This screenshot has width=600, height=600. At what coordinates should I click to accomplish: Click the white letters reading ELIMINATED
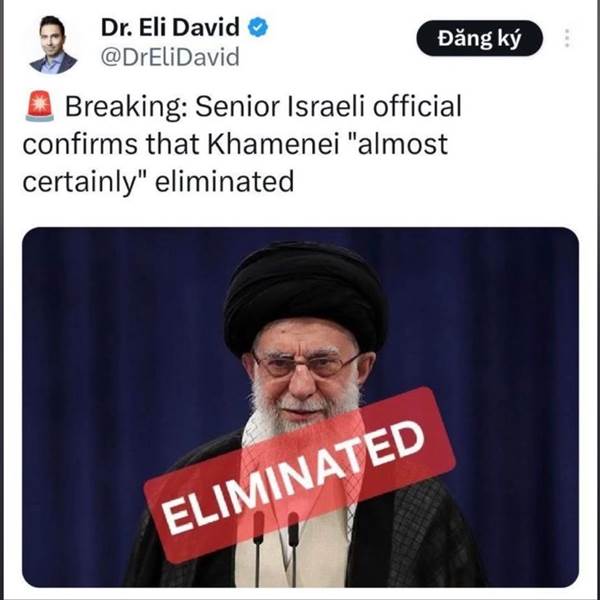point(293,477)
